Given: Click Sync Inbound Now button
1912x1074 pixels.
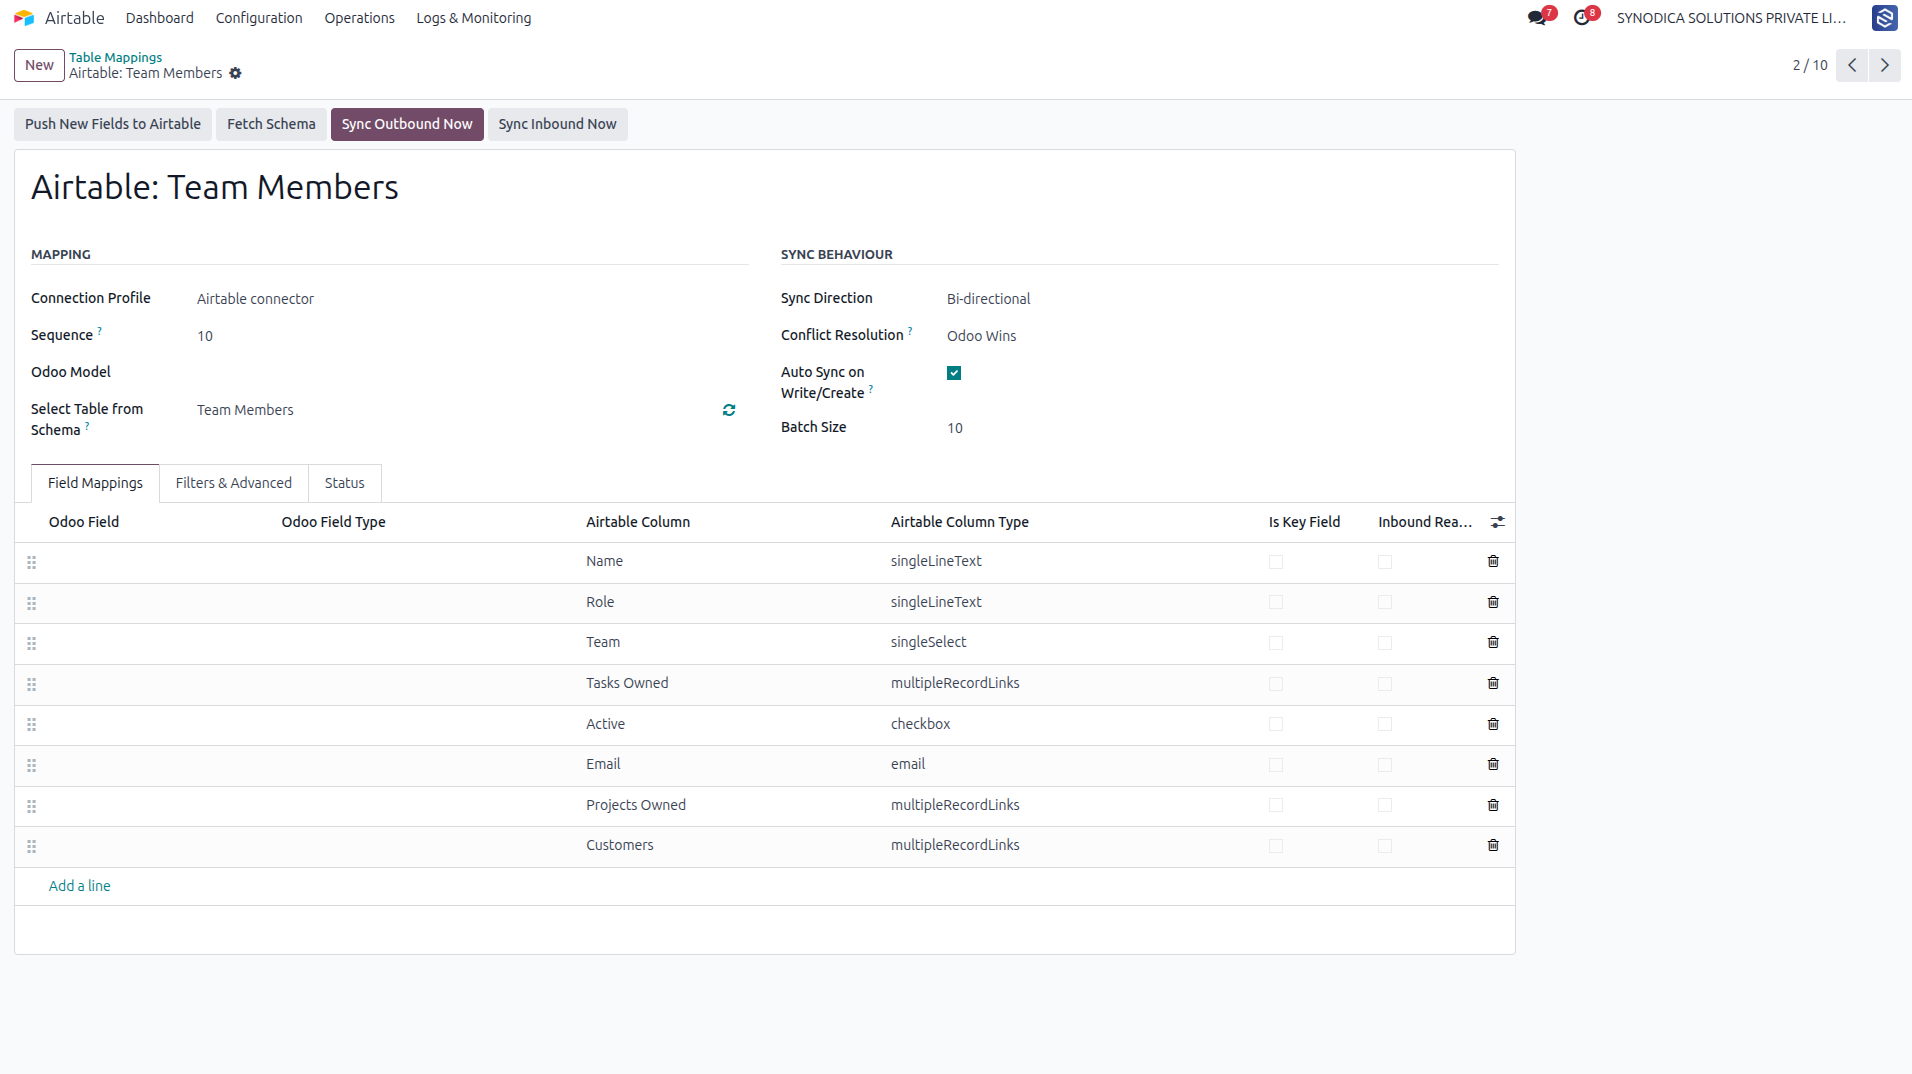Looking at the screenshot, I should pyautogui.click(x=557, y=124).
